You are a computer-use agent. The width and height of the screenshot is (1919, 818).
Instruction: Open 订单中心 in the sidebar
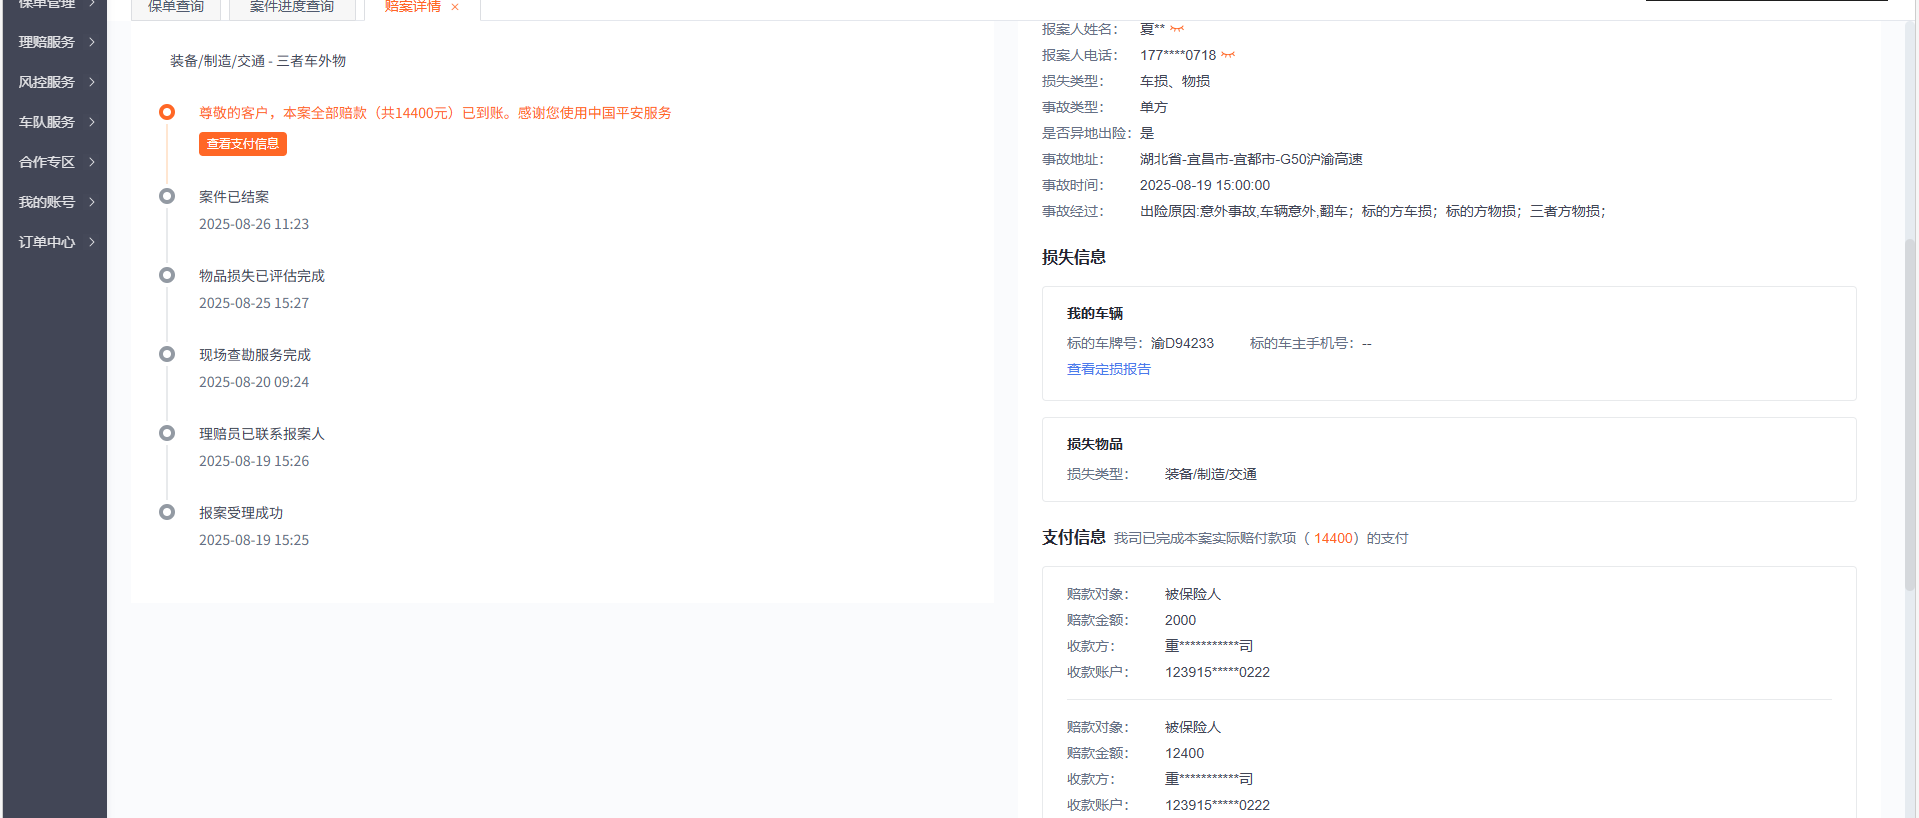pyautogui.click(x=56, y=242)
